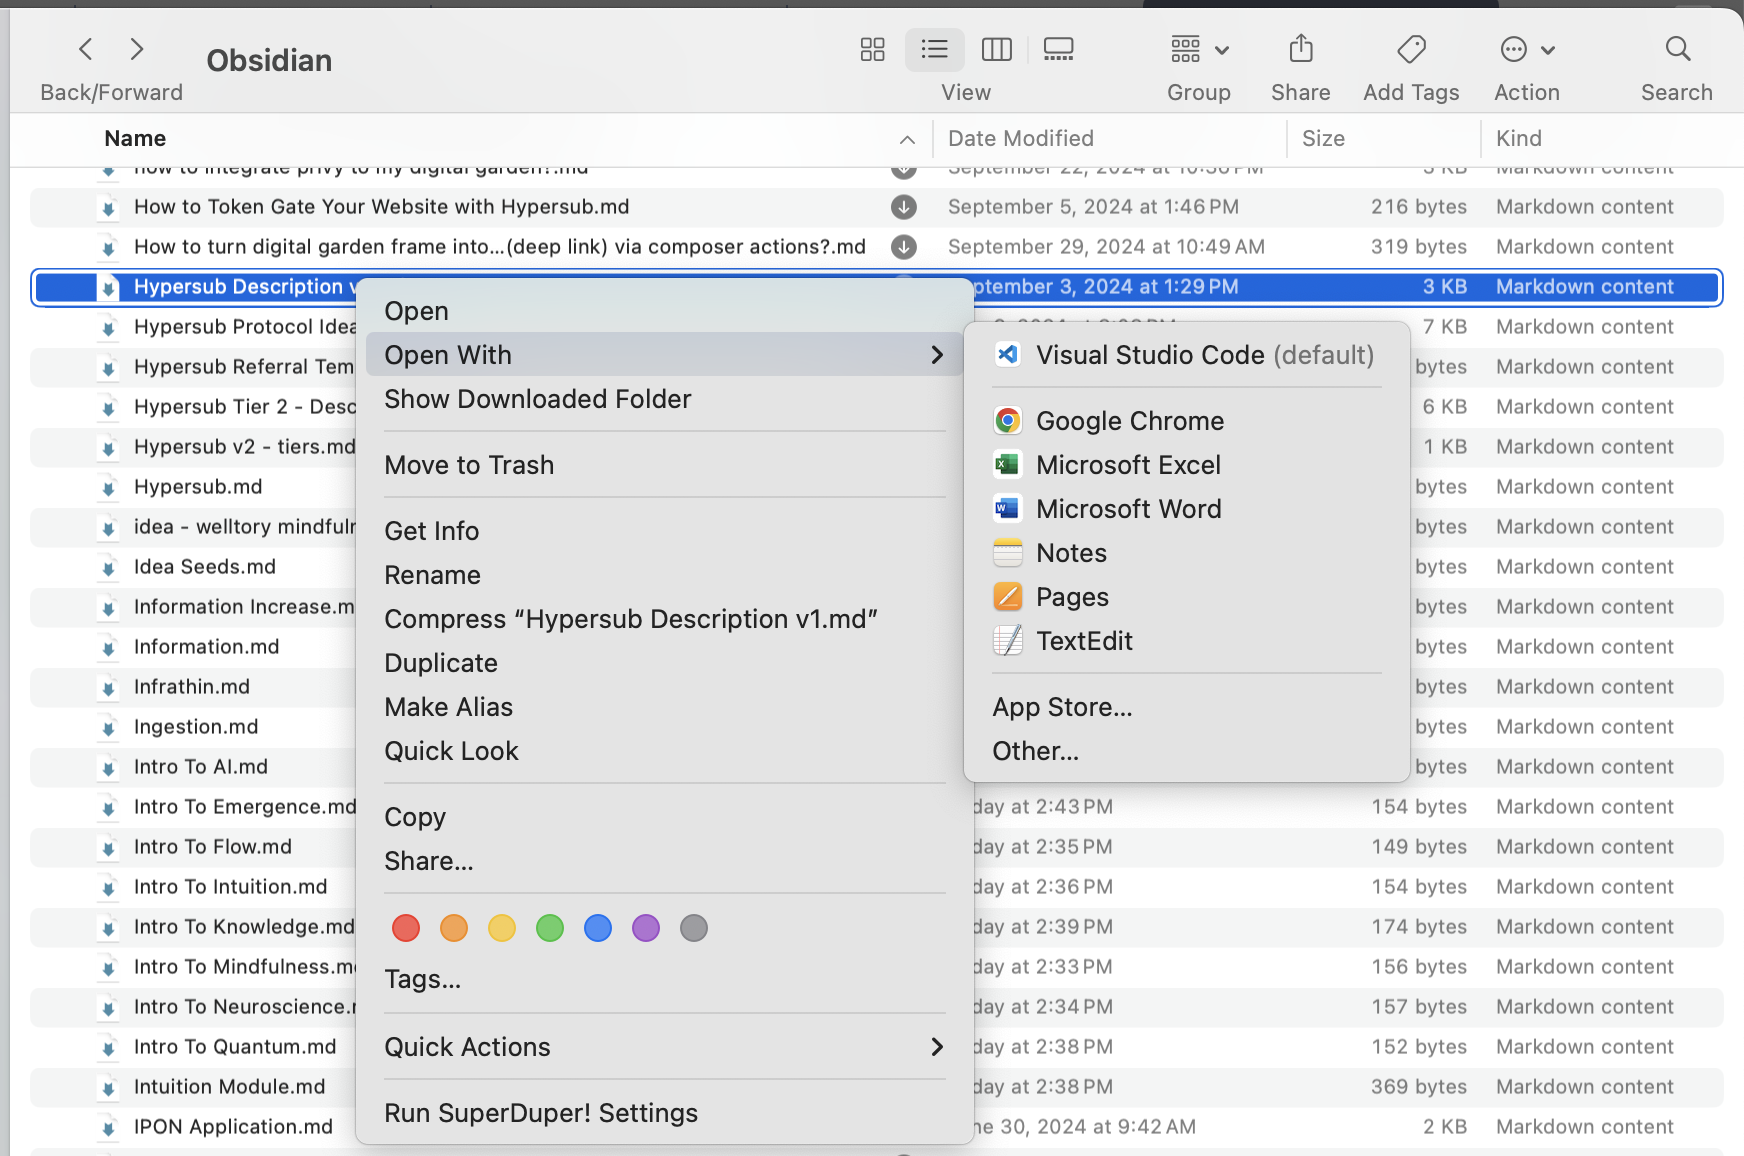Select Intro To Flow.md file
The width and height of the screenshot is (1744, 1156).
pyautogui.click(x=213, y=847)
